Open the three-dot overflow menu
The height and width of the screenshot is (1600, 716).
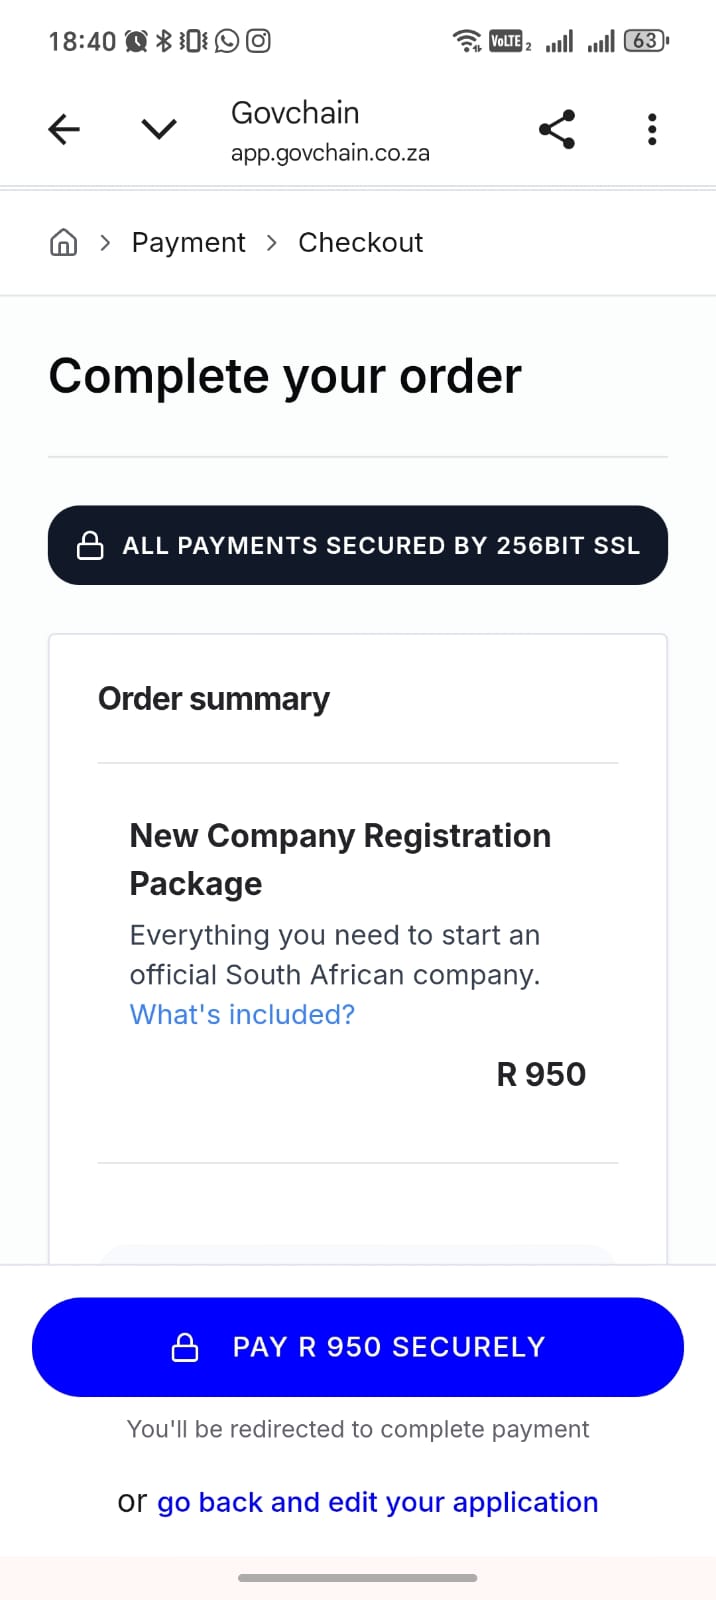tap(652, 129)
